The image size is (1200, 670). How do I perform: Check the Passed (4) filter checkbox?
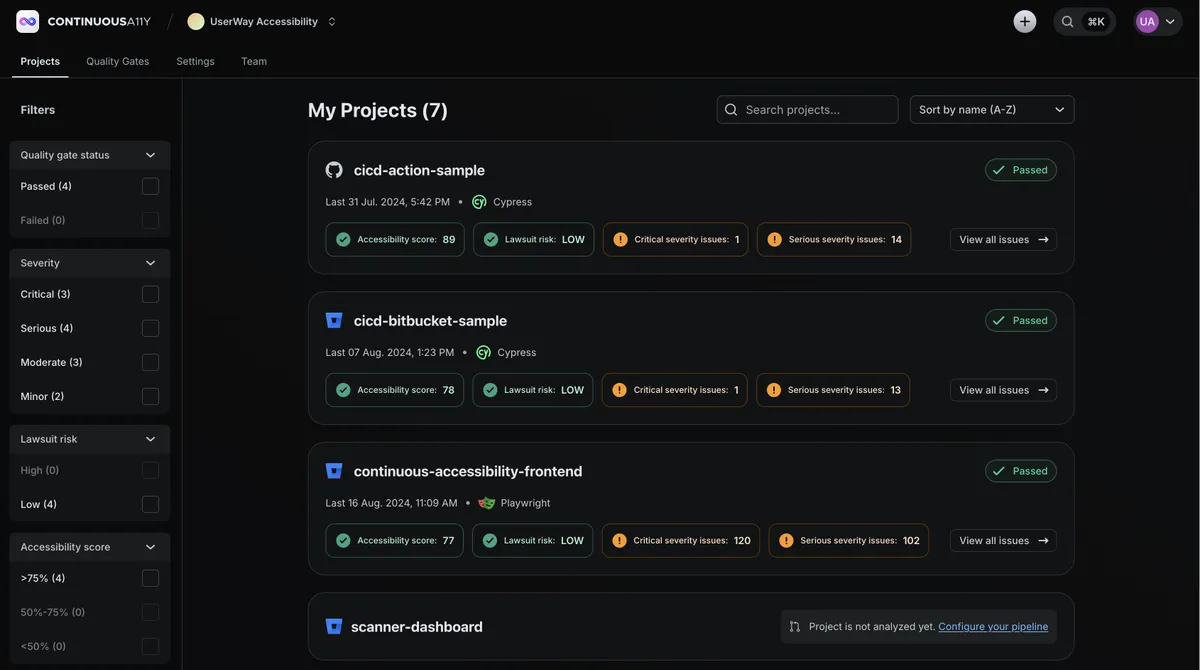[150, 186]
